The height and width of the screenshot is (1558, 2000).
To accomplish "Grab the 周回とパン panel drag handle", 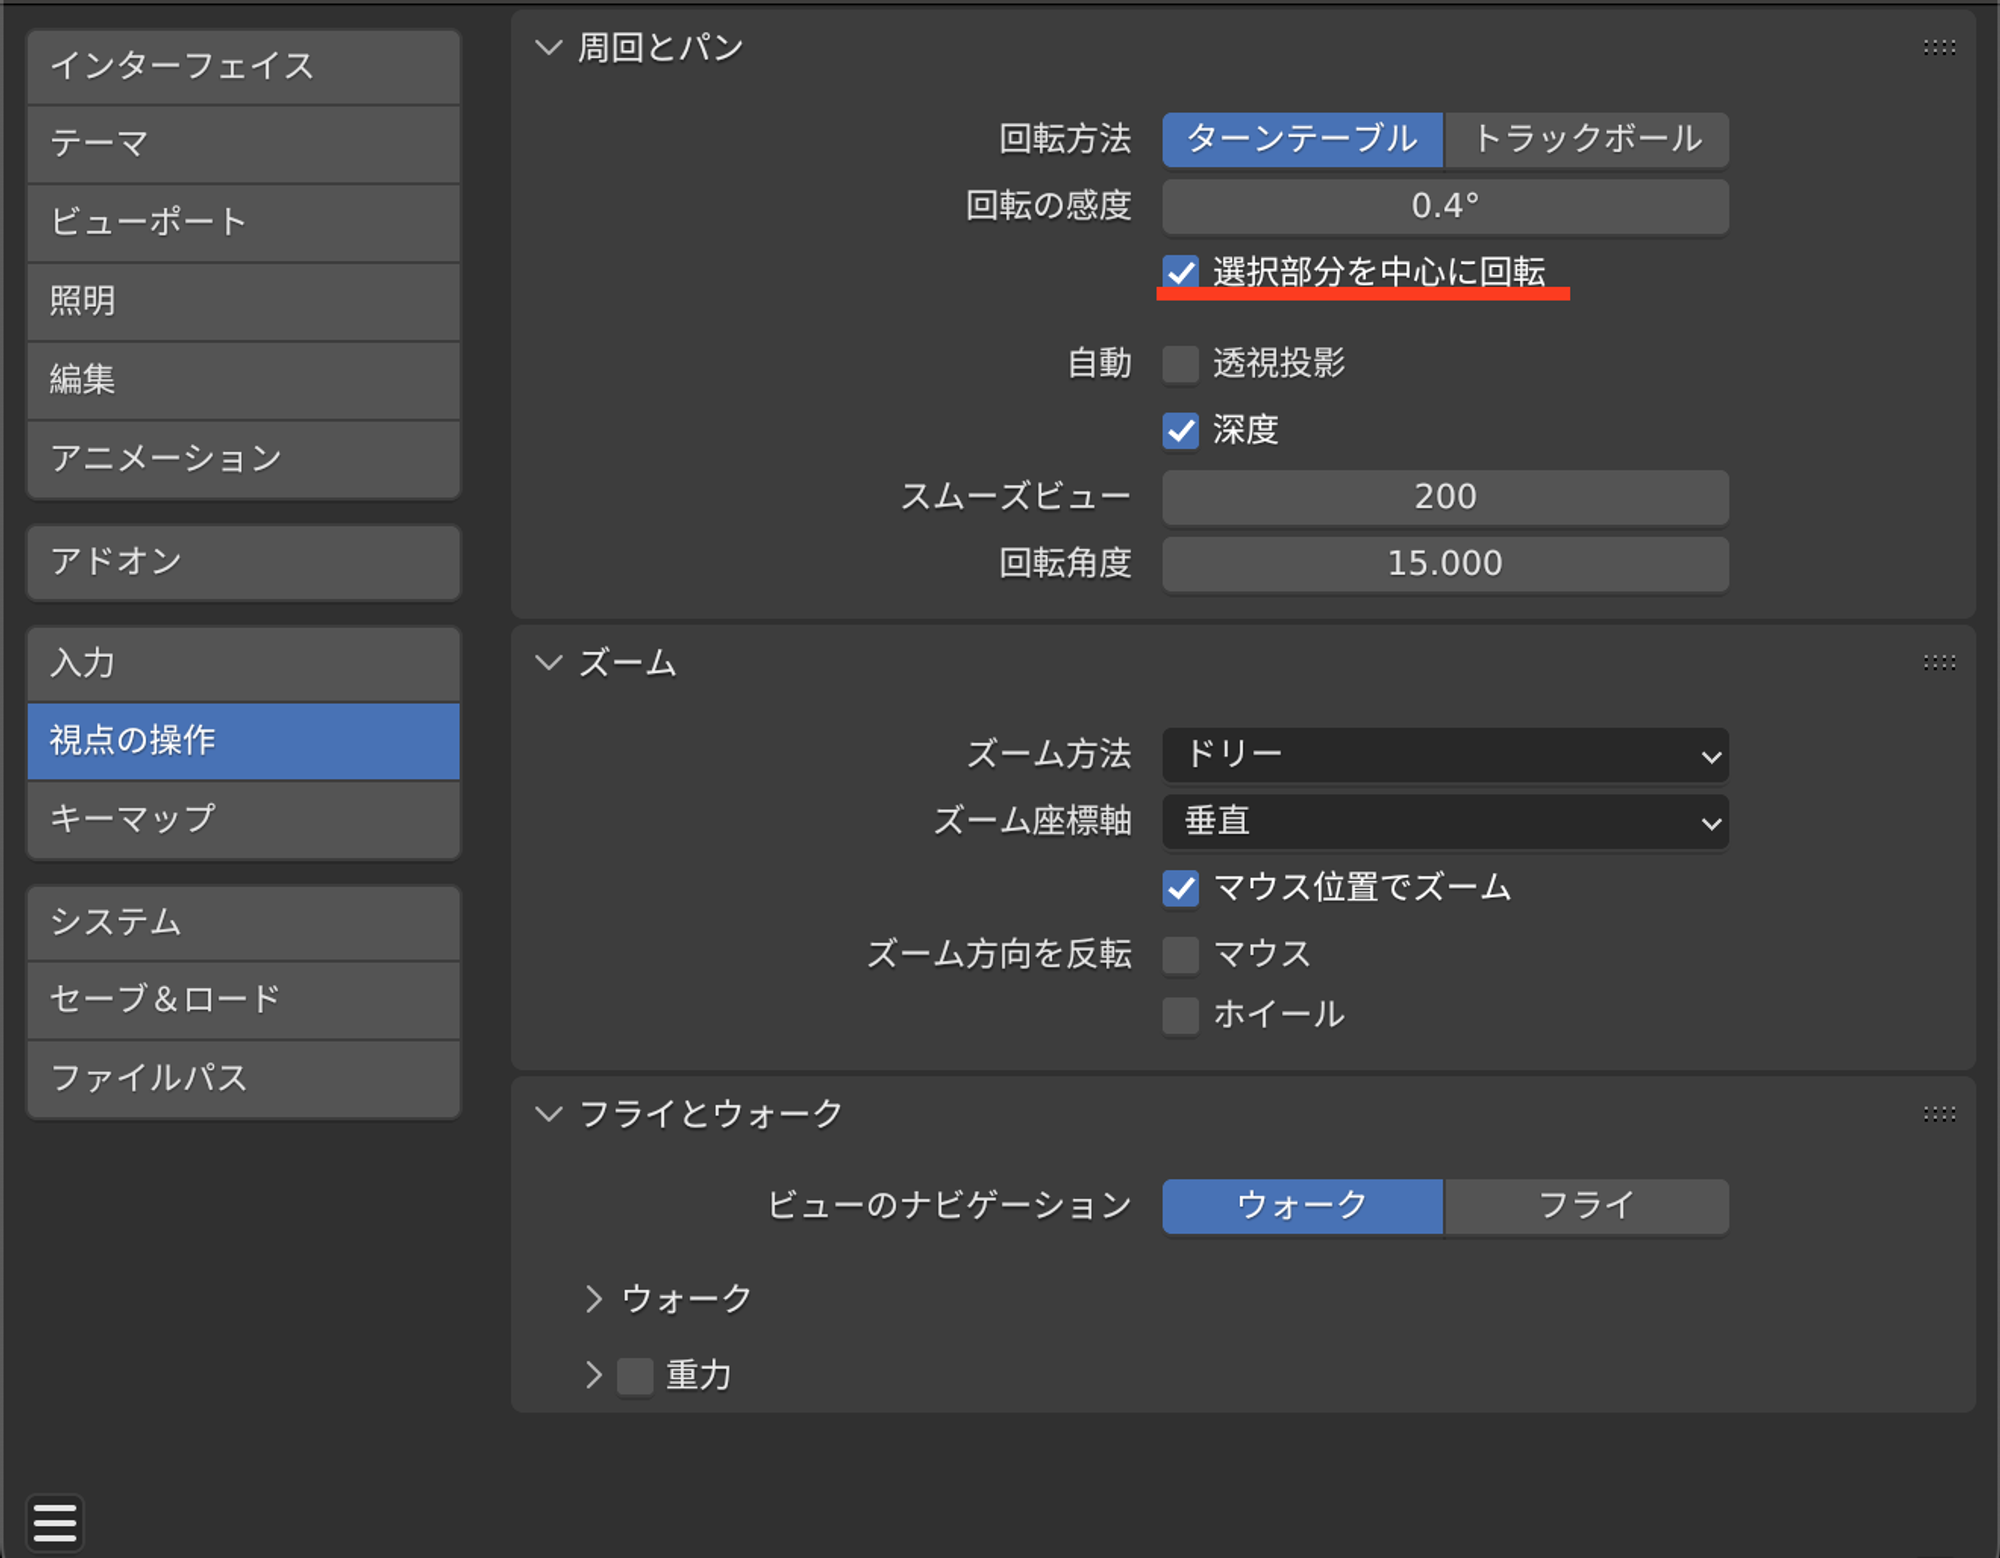I will pos(1939,47).
